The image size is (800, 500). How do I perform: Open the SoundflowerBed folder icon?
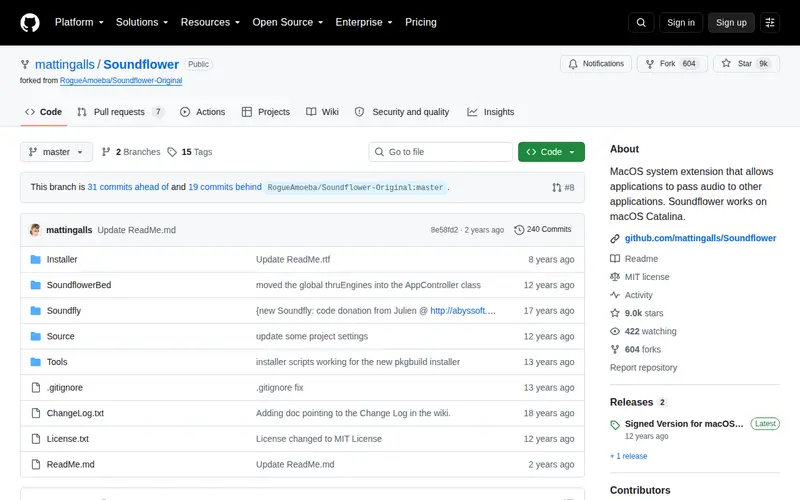point(36,285)
